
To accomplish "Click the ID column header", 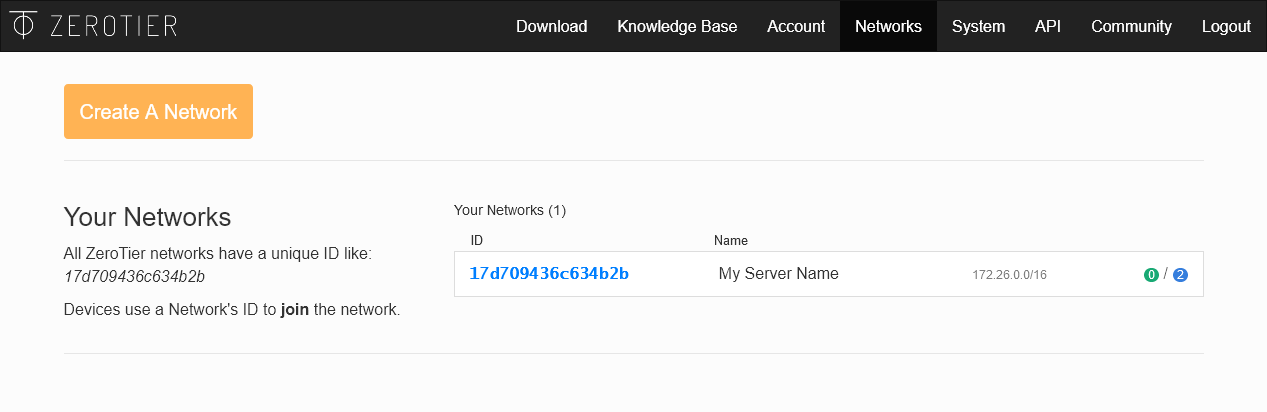I will tap(477, 241).
